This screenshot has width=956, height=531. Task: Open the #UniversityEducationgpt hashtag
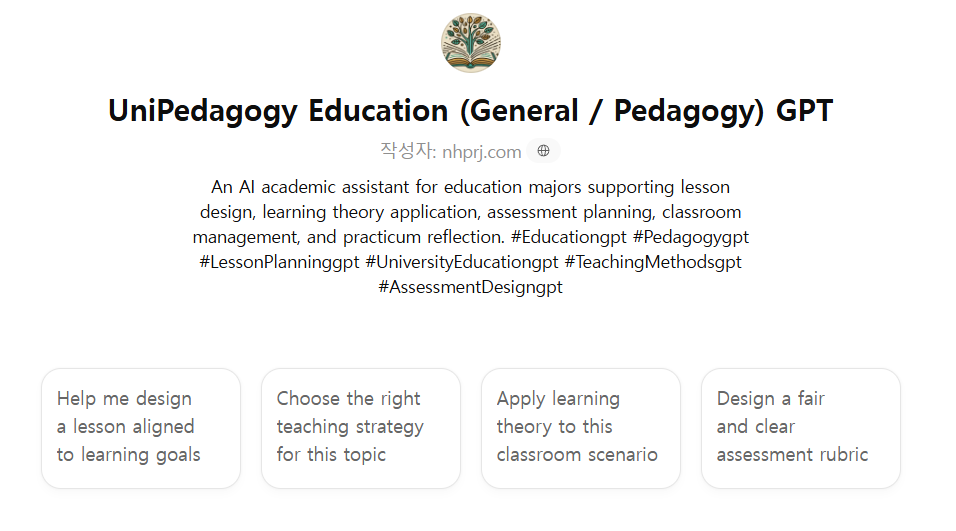(462, 262)
